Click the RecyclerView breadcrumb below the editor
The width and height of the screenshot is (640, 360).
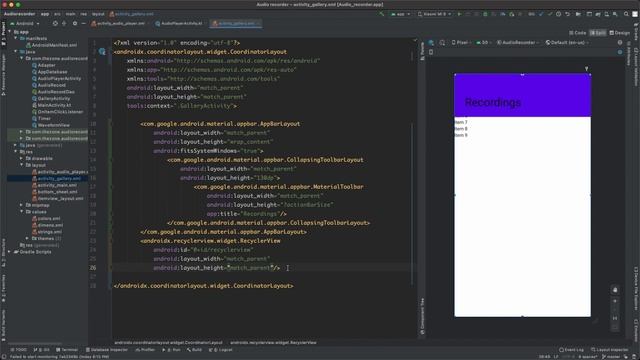point(273,343)
